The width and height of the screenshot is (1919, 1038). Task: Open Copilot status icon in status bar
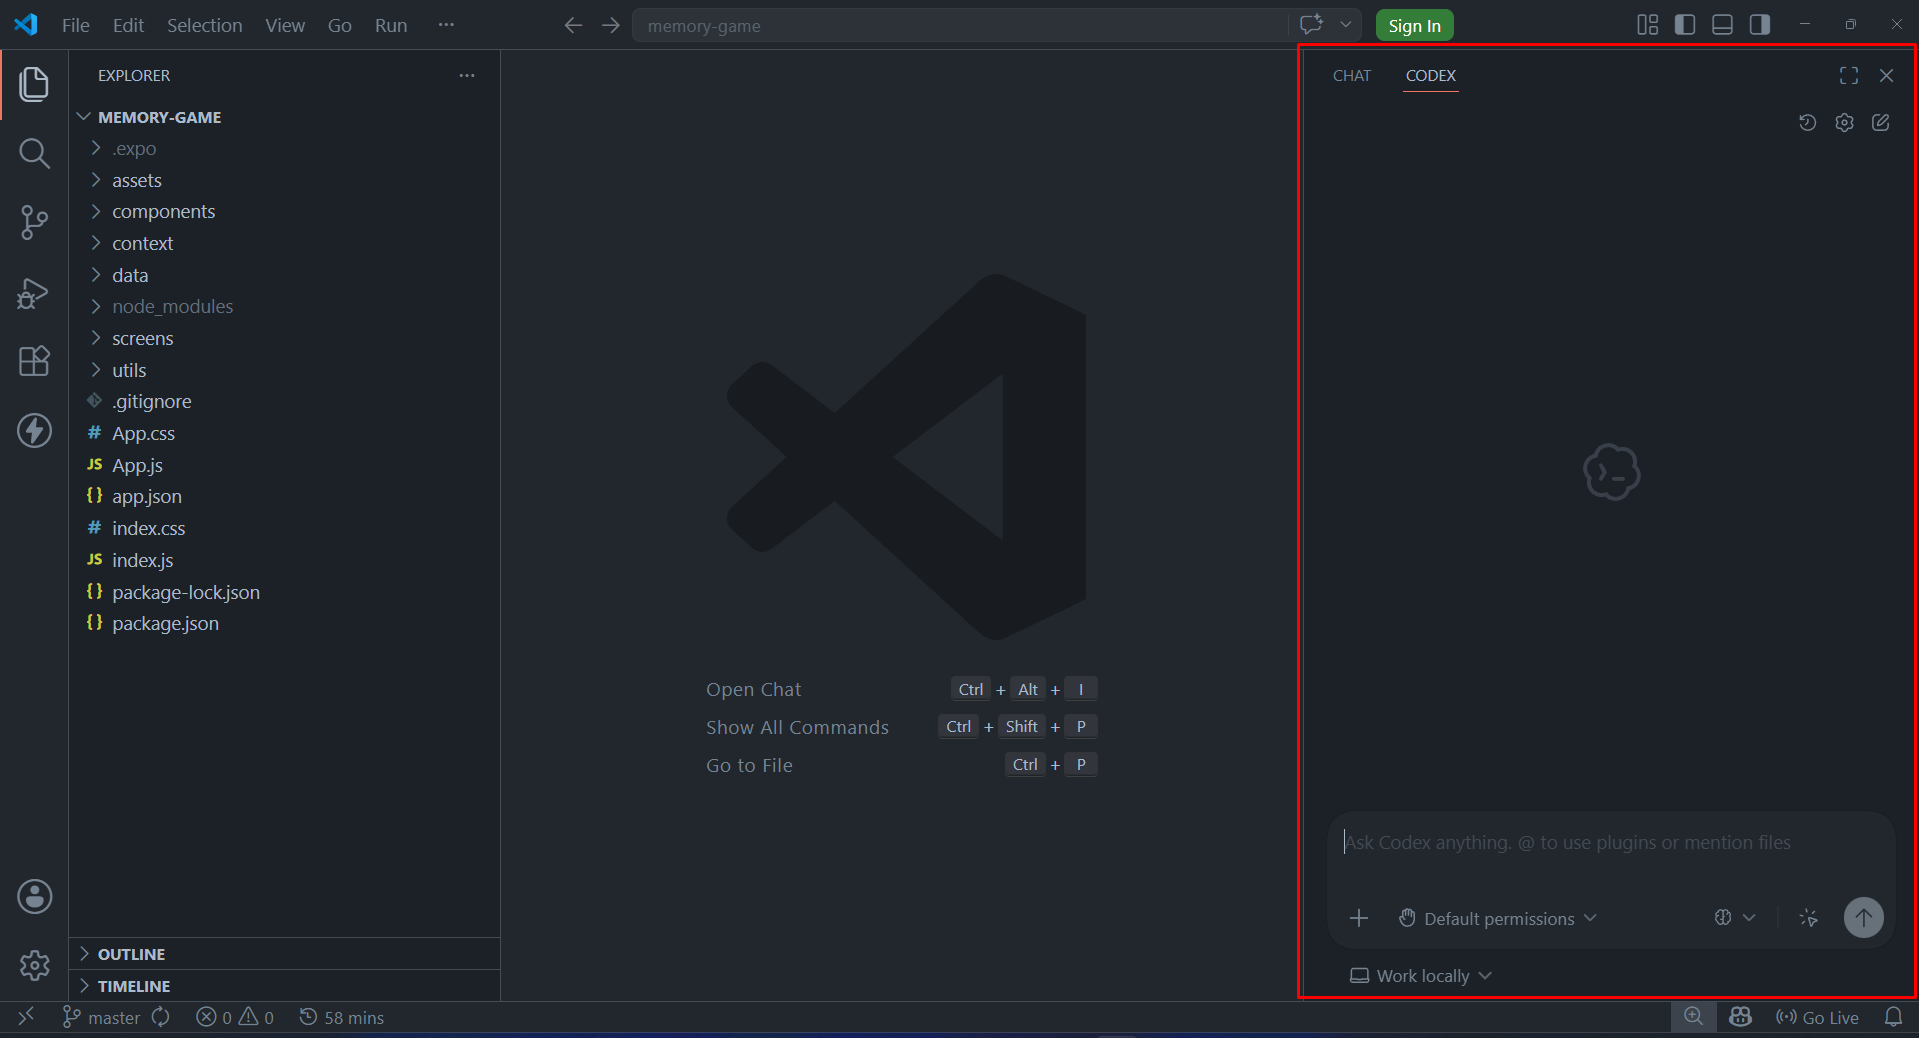point(1740,1017)
